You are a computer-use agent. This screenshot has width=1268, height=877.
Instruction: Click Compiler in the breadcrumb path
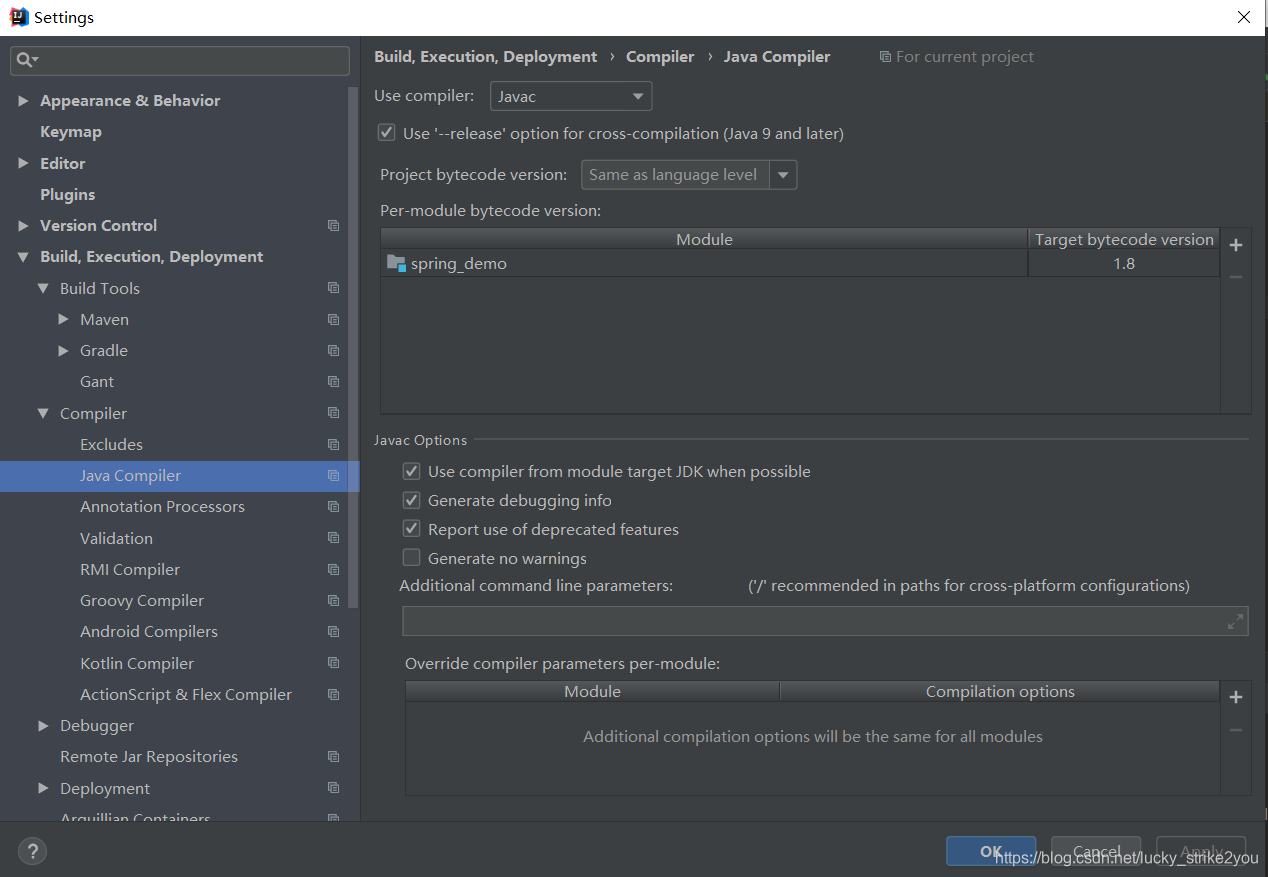[660, 57]
